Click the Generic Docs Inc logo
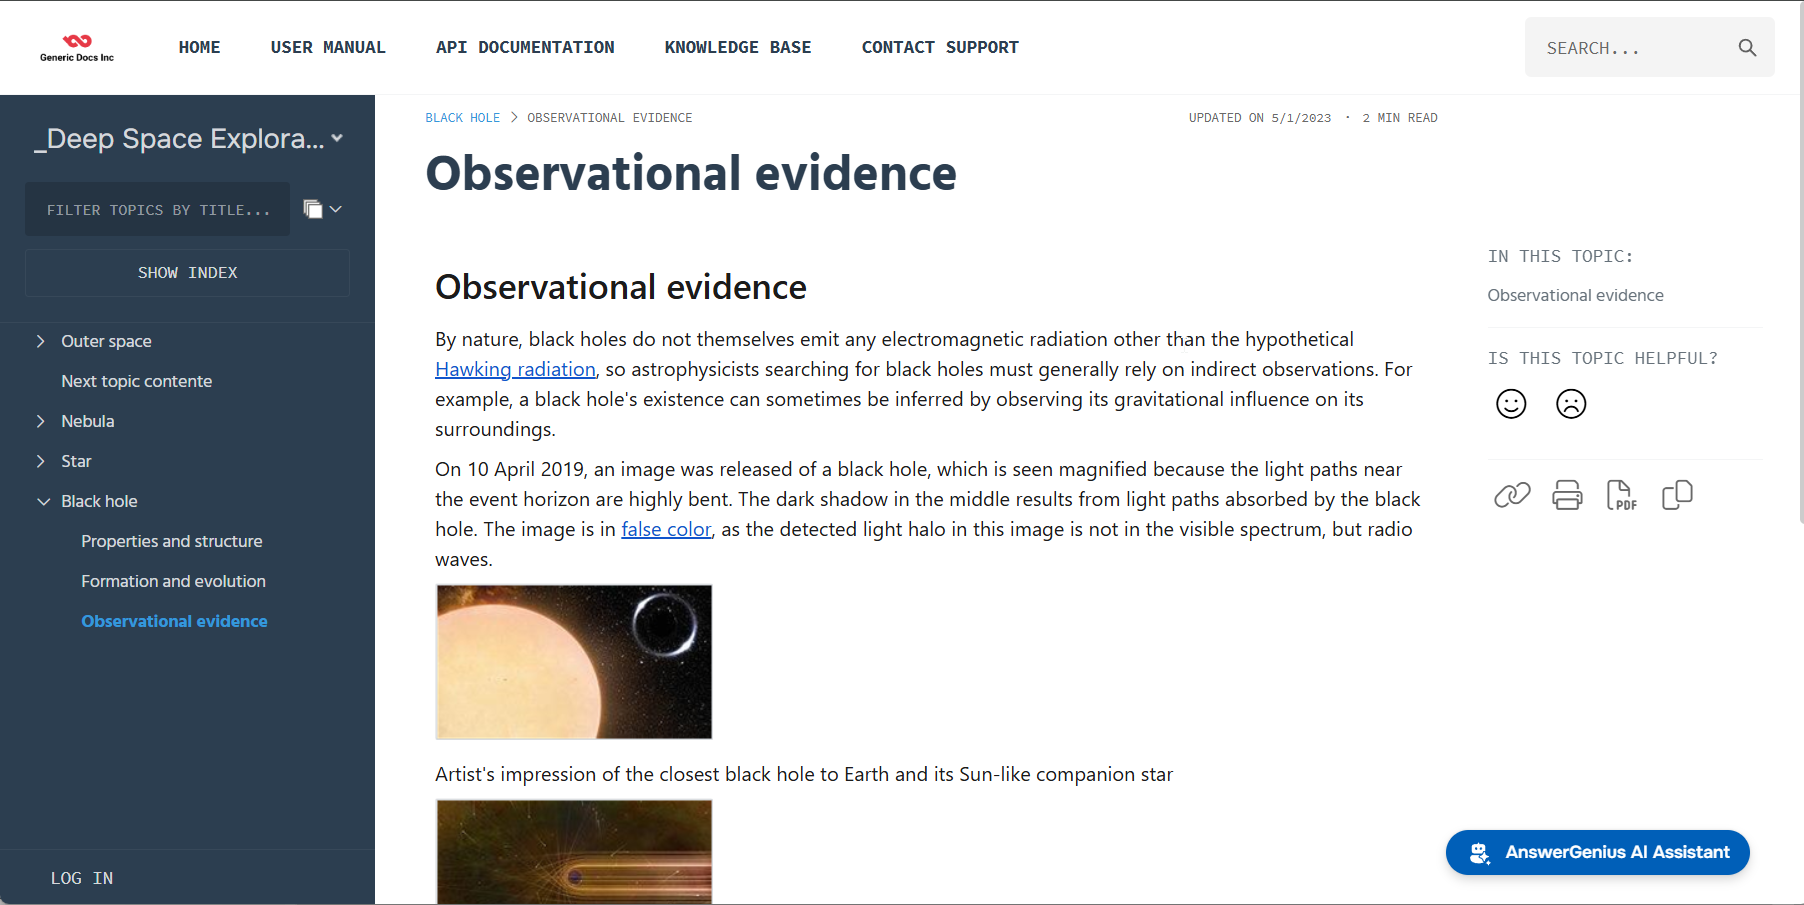 point(77,47)
